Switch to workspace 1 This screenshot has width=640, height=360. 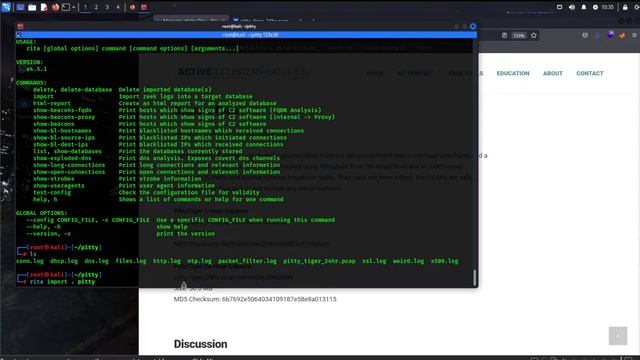[x=85, y=7]
